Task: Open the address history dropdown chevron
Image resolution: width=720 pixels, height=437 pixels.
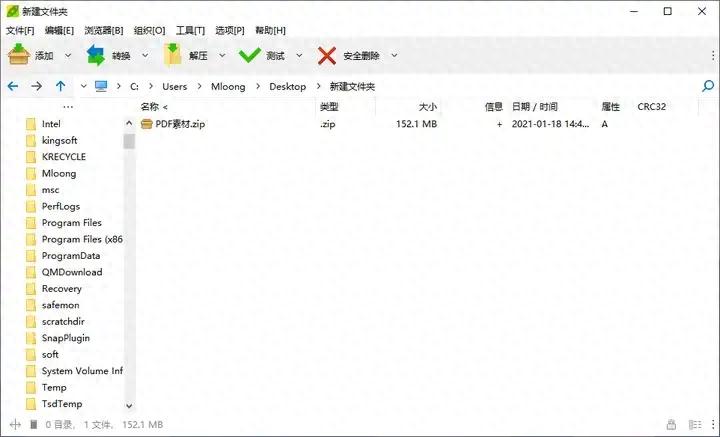Action: (84, 86)
